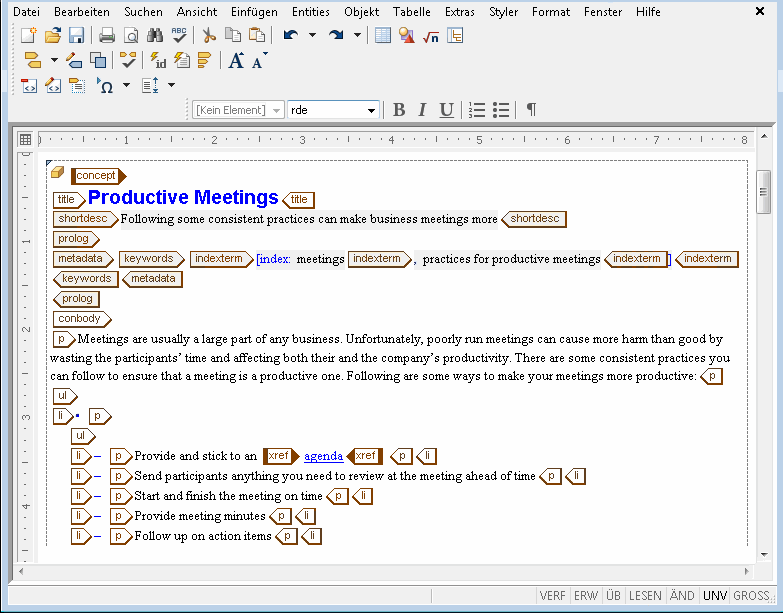Open the Hilfe menu
The height and width of the screenshot is (613, 783).
pyautogui.click(x=648, y=11)
